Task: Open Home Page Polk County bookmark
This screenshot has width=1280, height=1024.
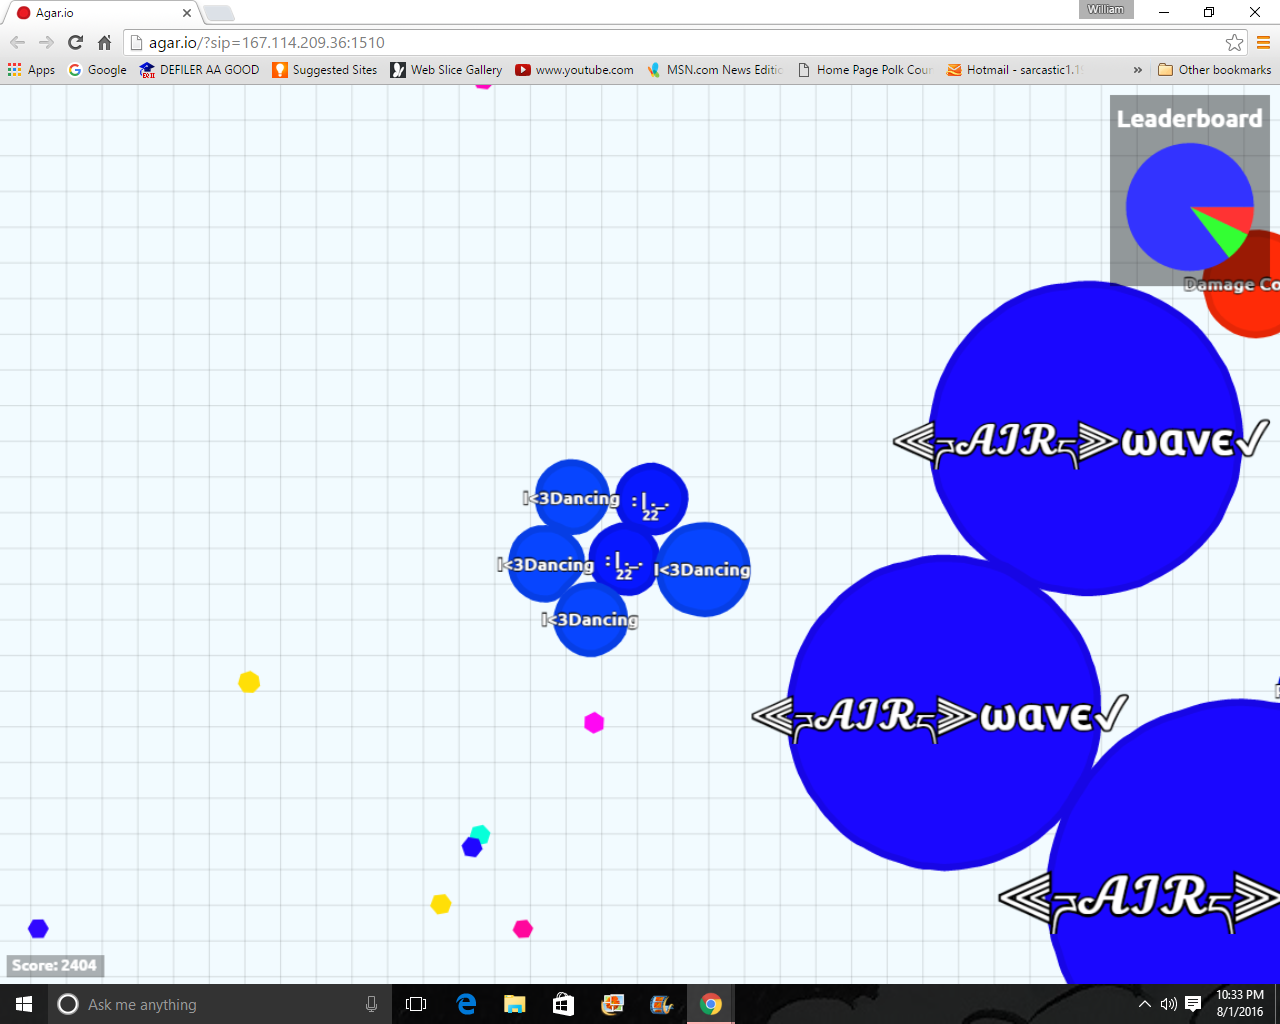Action: [x=865, y=70]
